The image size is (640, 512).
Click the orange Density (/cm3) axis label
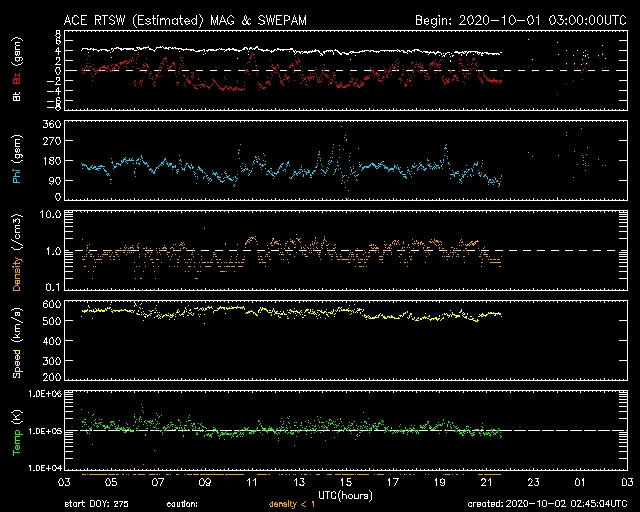tap(17, 251)
